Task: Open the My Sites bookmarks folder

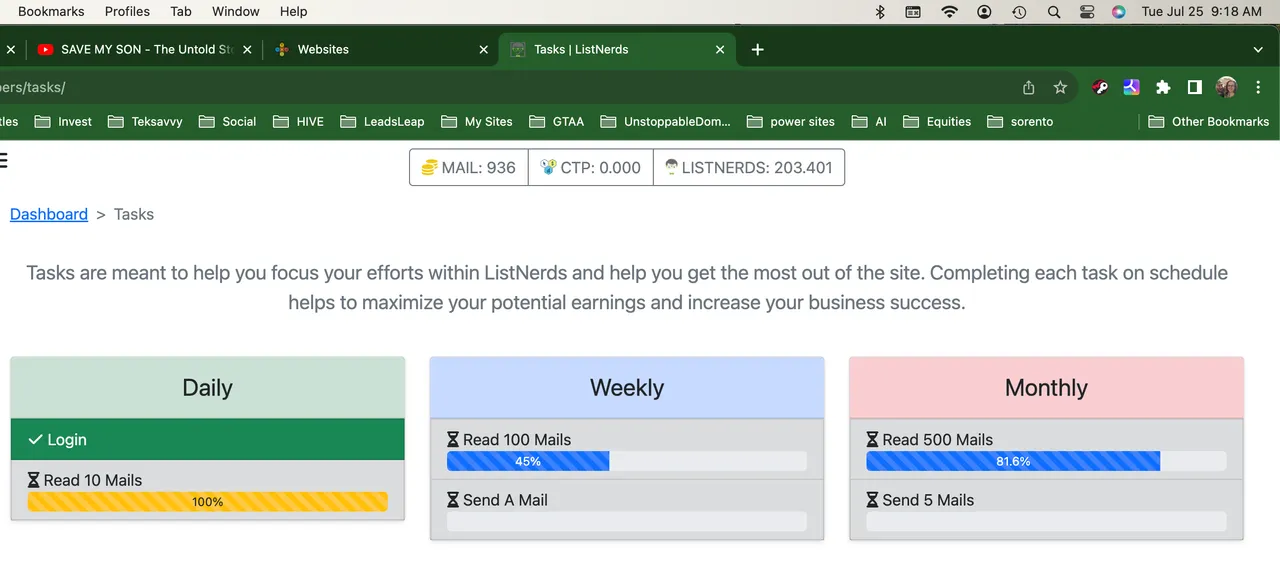Action: (477, 121)
